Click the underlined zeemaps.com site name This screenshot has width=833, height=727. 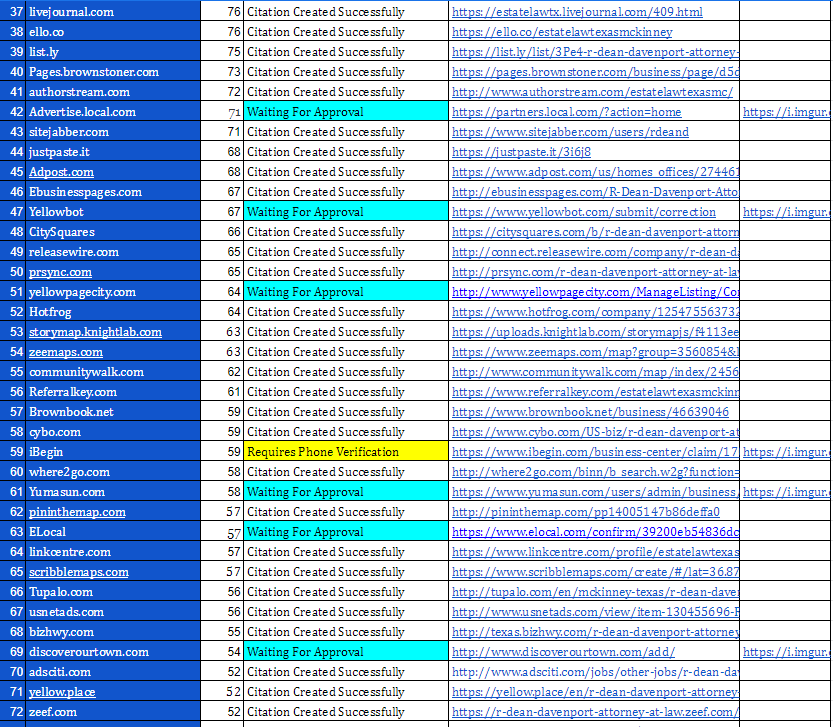65,352
